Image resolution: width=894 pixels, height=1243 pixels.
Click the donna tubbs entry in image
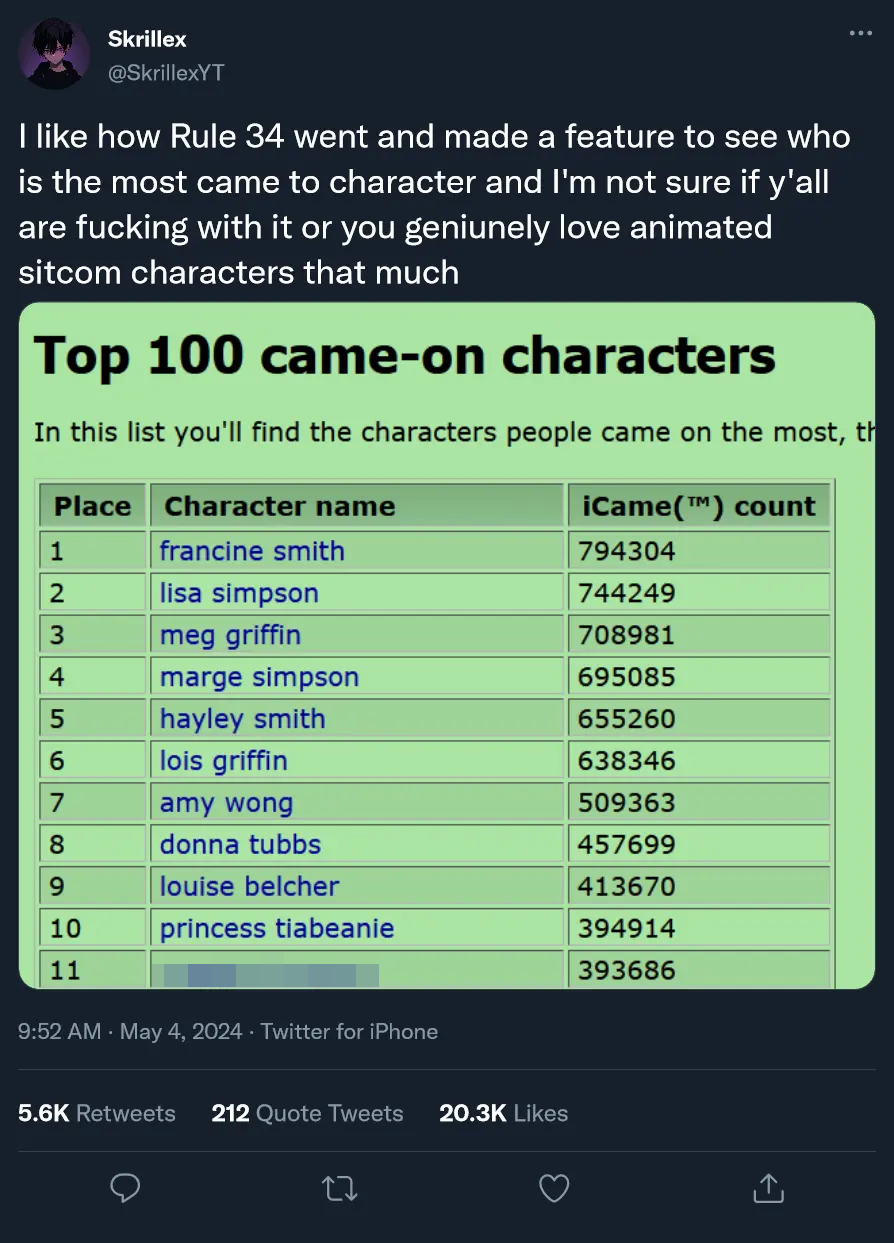[x=240, y=845]
